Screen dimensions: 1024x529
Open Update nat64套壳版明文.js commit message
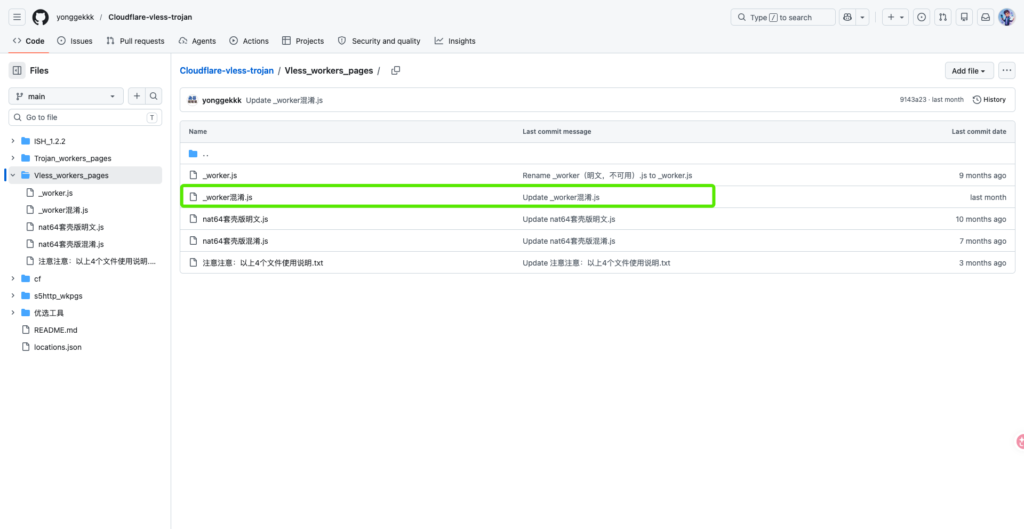pyautogui.click(x=569, y=219)
